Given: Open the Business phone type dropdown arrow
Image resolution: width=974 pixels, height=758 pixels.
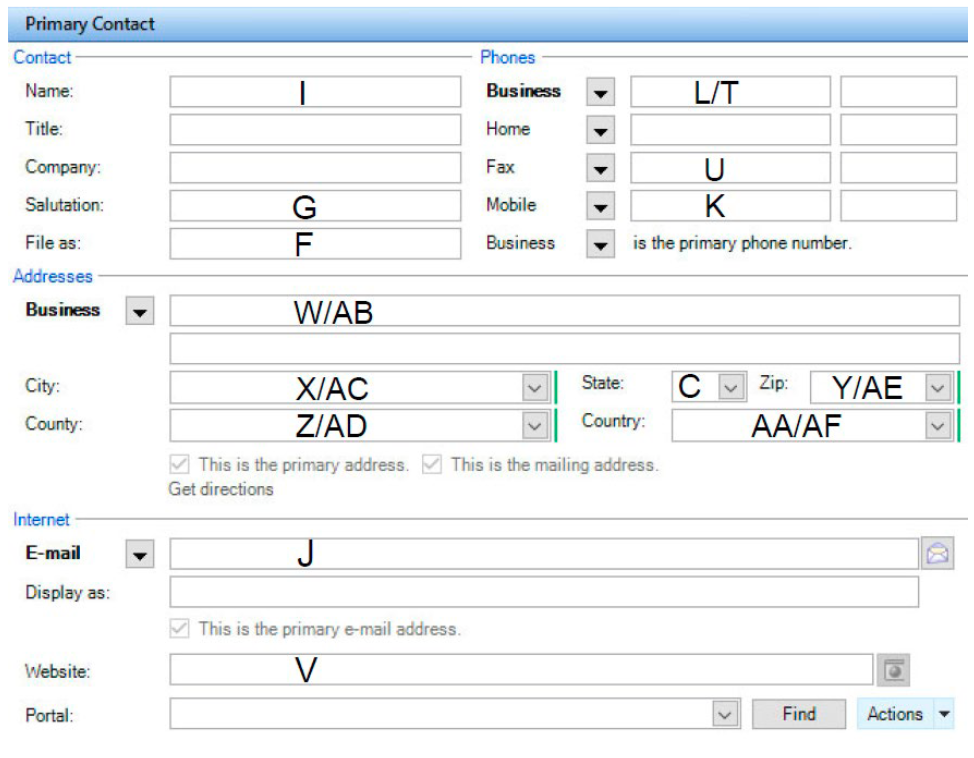Looking at the screenshot, I should [x=600, y=93].
